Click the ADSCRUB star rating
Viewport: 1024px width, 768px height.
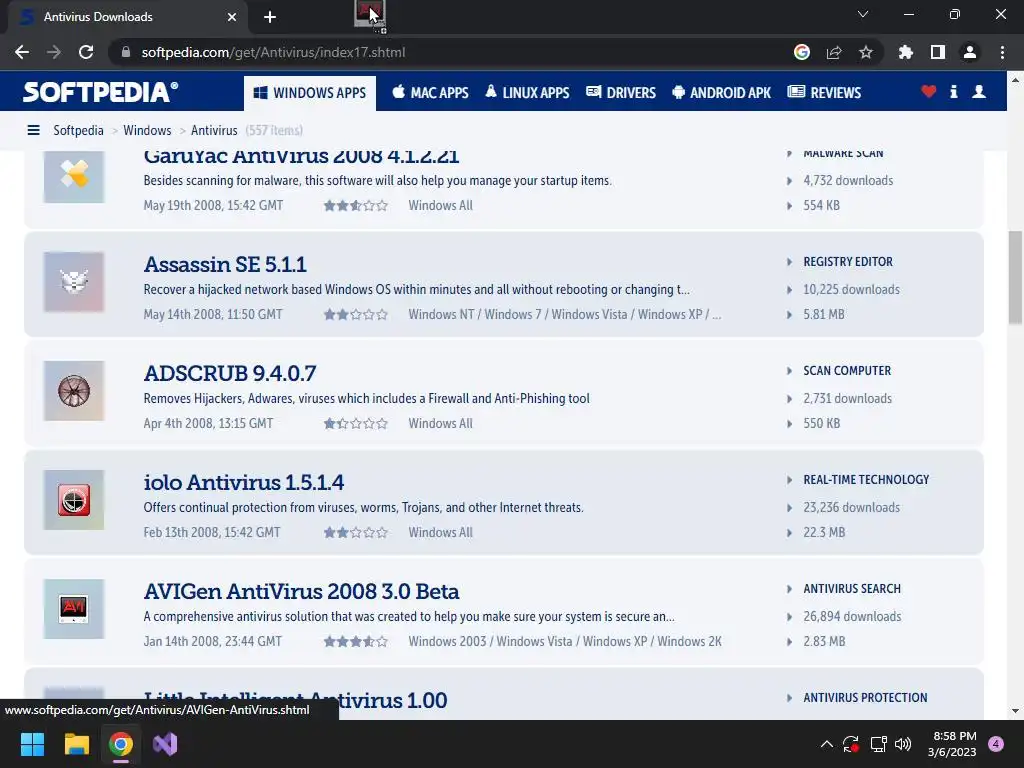tap(356, 424)
